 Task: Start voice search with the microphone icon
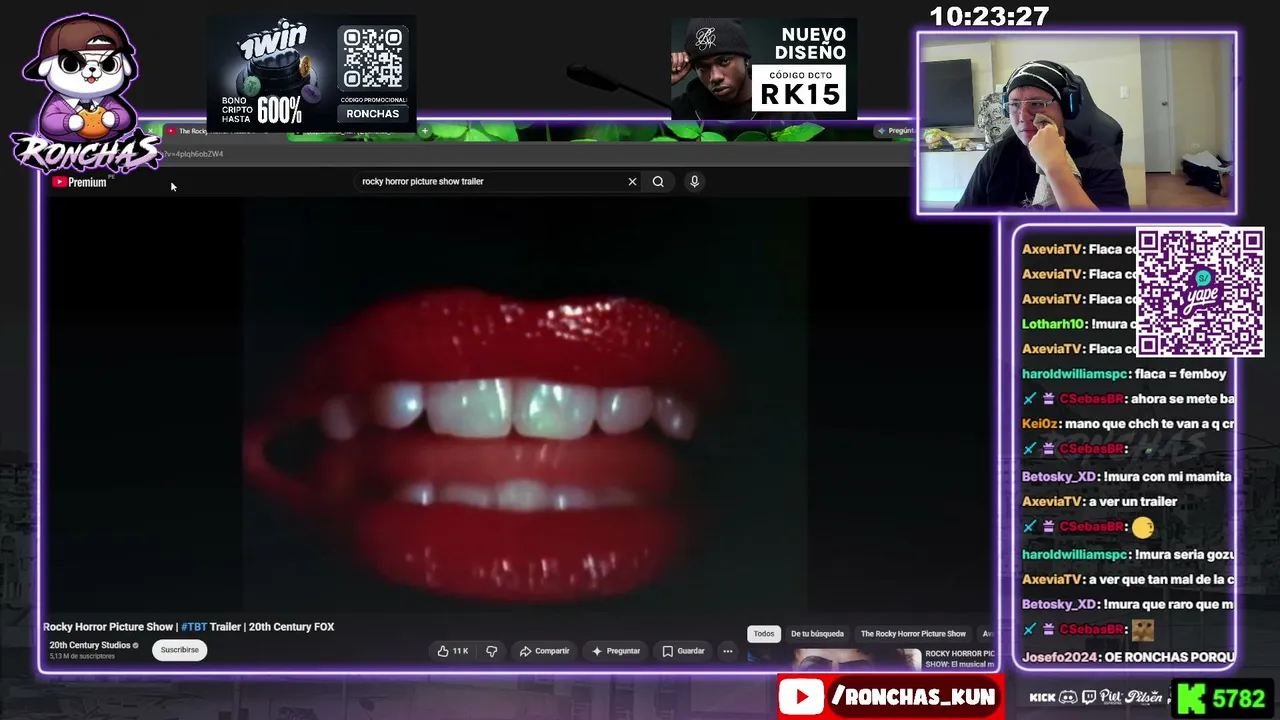pos(694,181)
